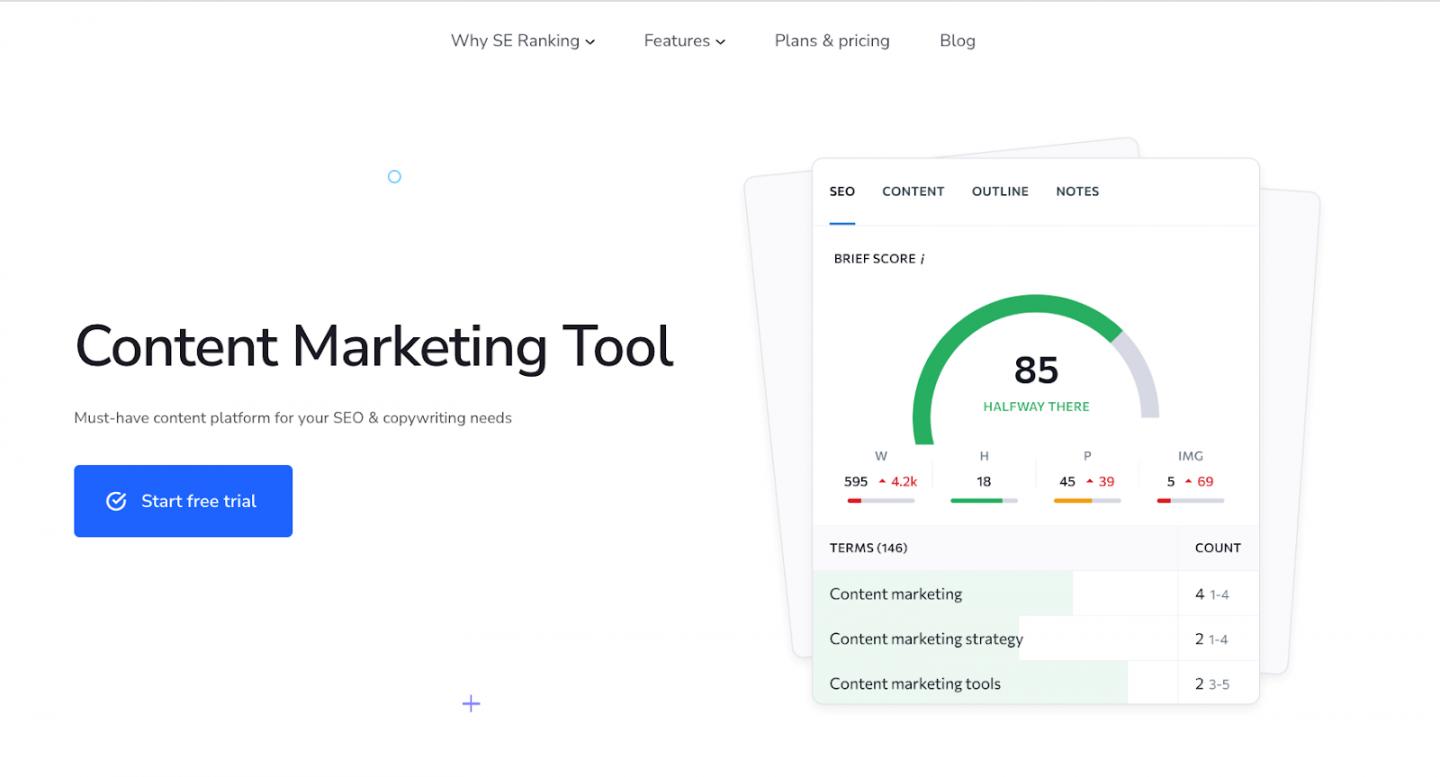Click the red arrow next to 4.2k
The image size is (1440, 777).
pos(882,482)
